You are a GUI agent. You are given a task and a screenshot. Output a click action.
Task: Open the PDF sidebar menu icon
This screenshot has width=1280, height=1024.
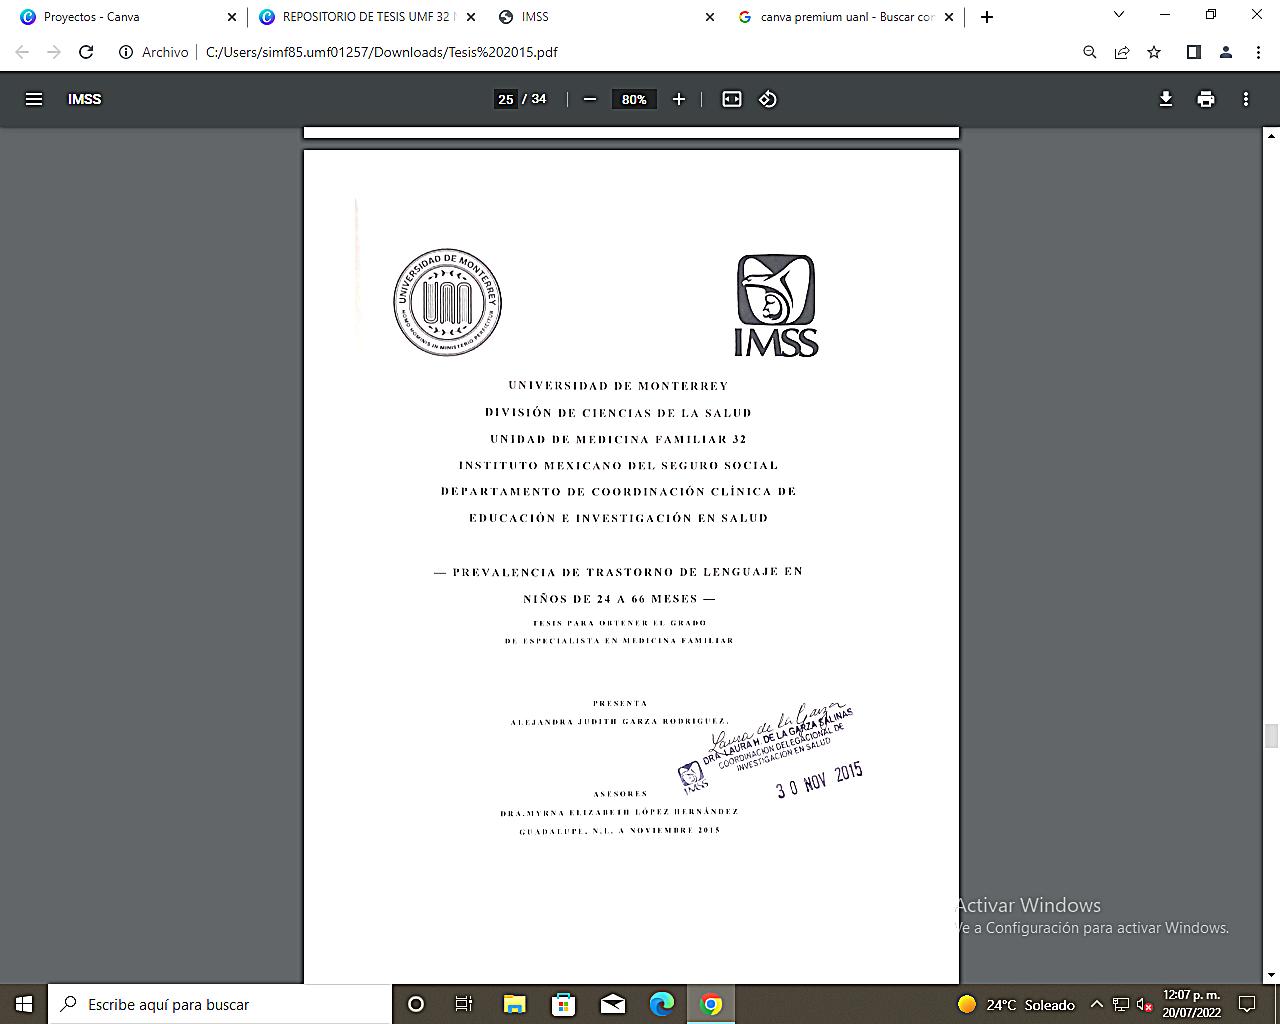[x=34, y=99]
